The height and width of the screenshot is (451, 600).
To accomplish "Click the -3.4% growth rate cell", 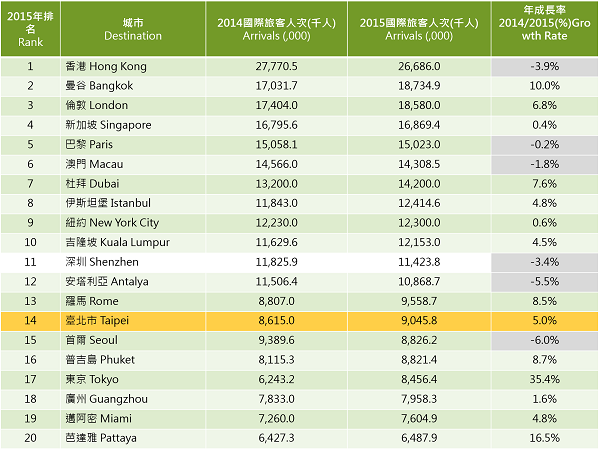I will [x=545, y=262].
